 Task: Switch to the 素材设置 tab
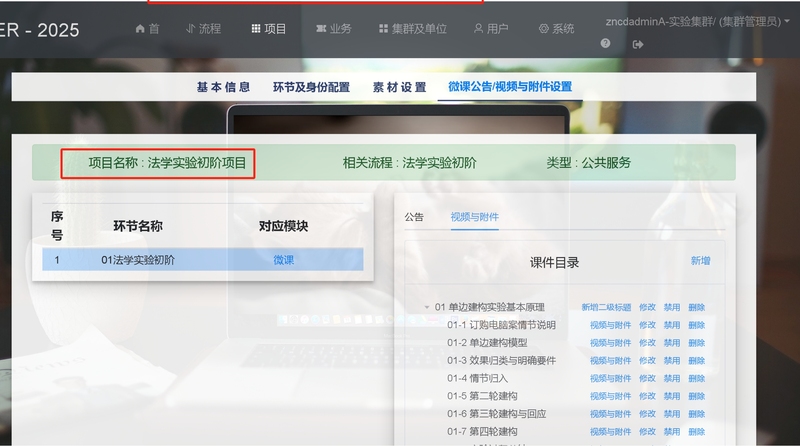[x=399, y=87]
